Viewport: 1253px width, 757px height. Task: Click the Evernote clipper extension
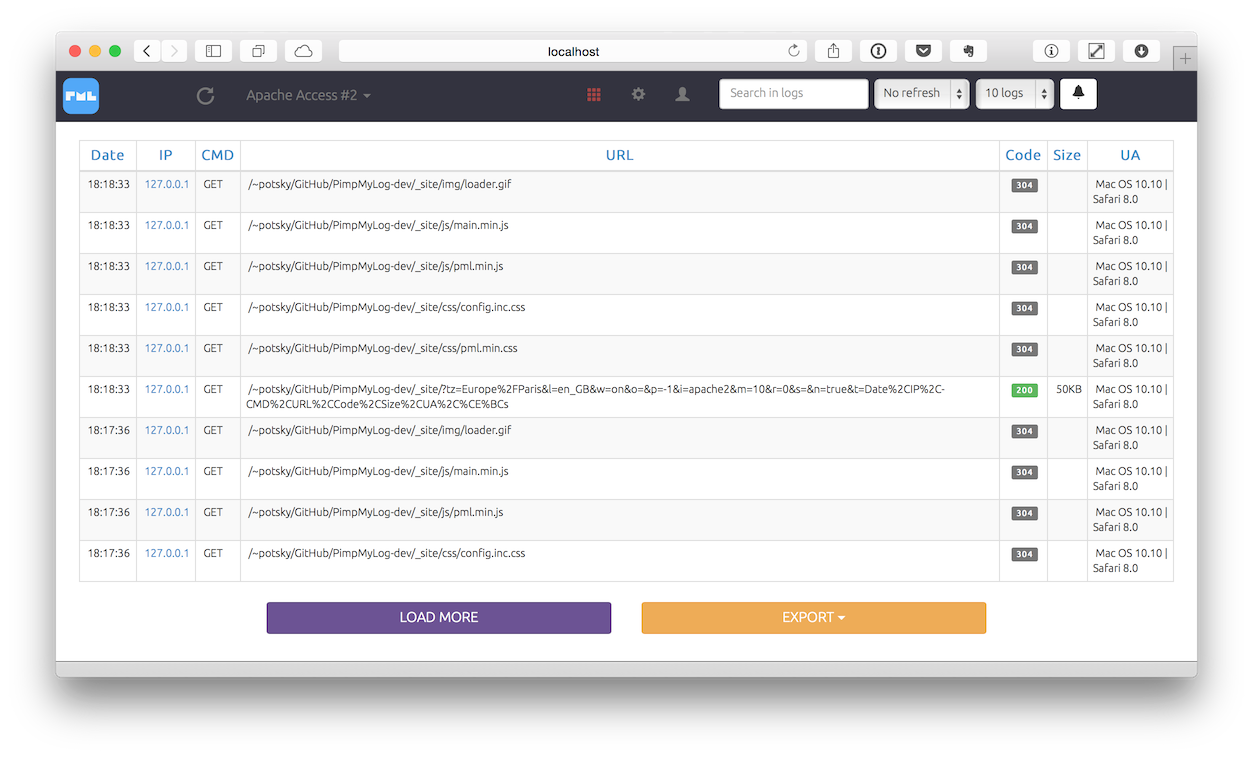tap(968, 51)
